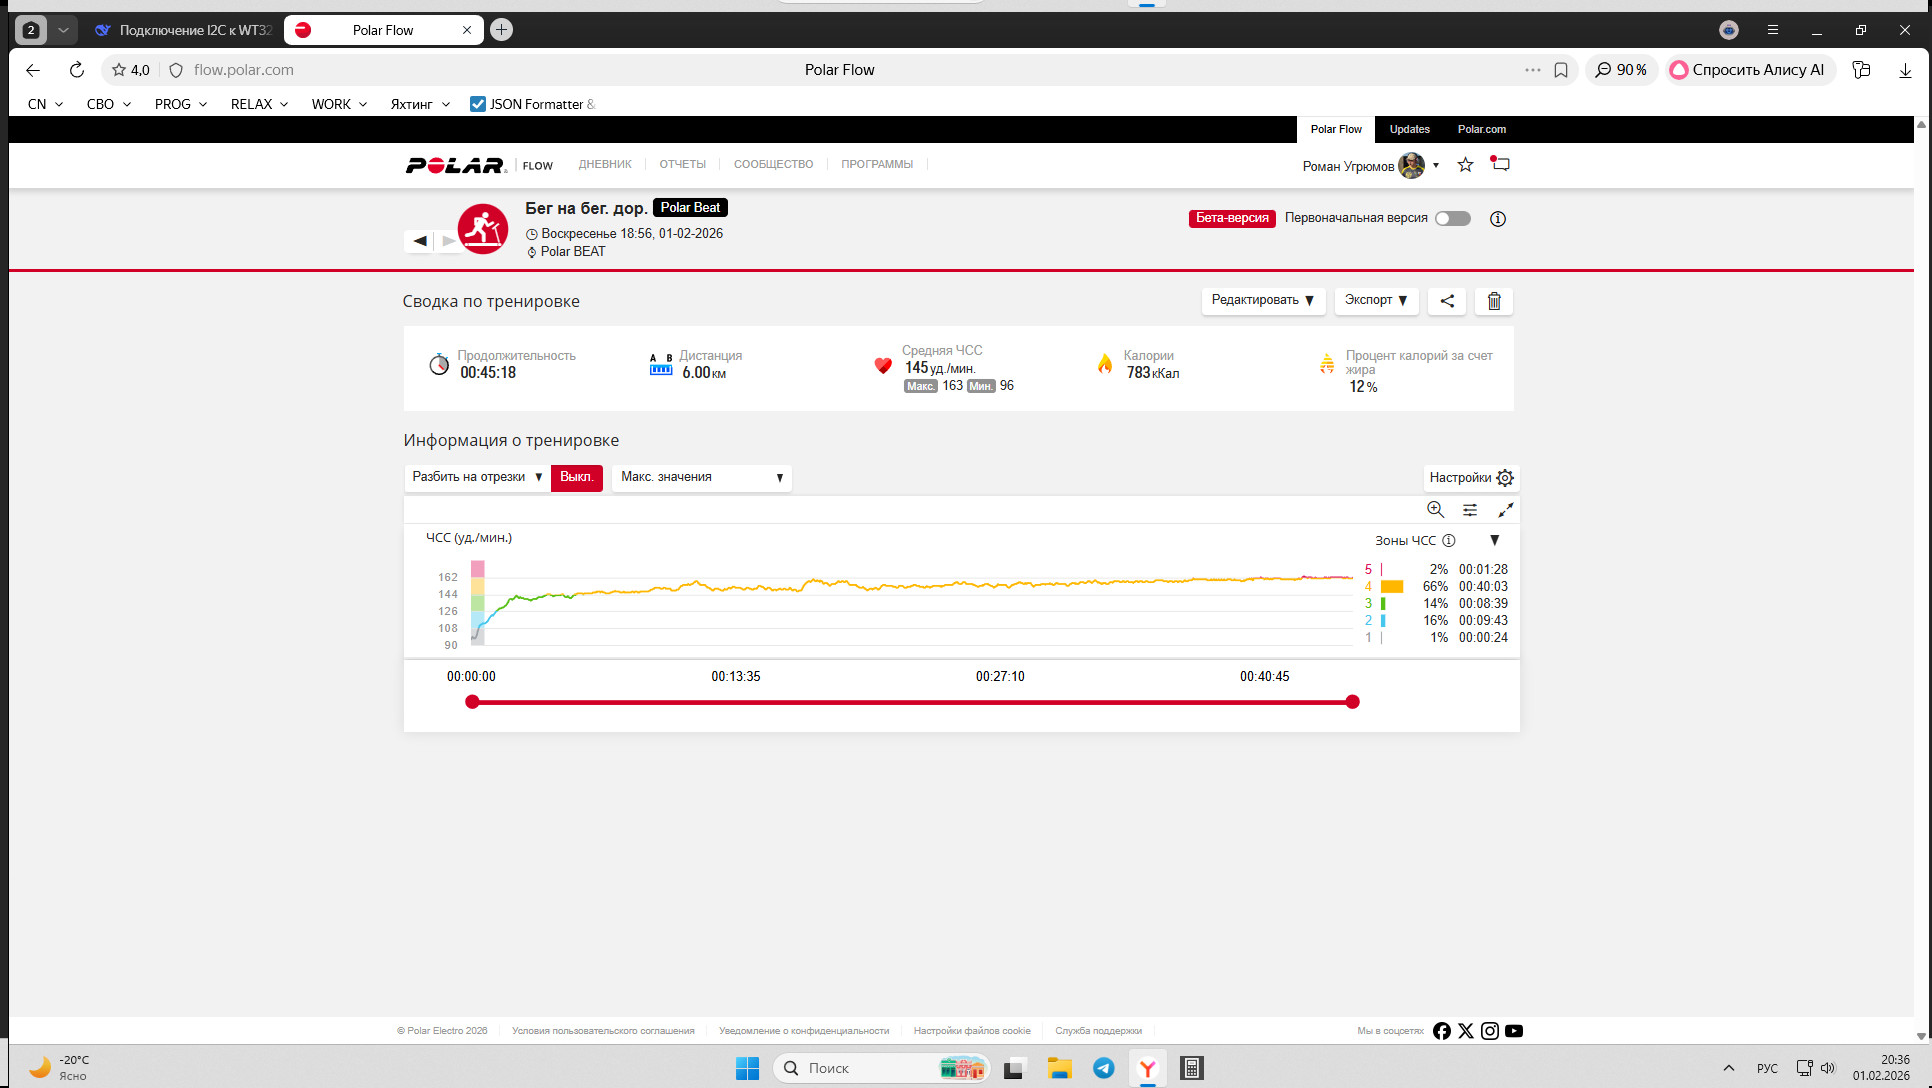
Task: Click the Windows Start button
Action: [x=747, y=1068]
